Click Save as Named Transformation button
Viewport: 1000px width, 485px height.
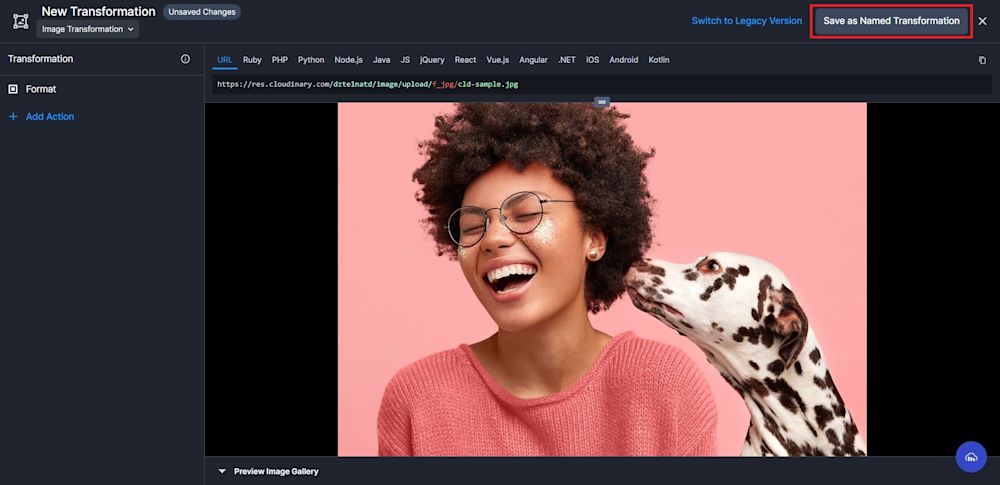pyautogui.click(x=891, y=21)
